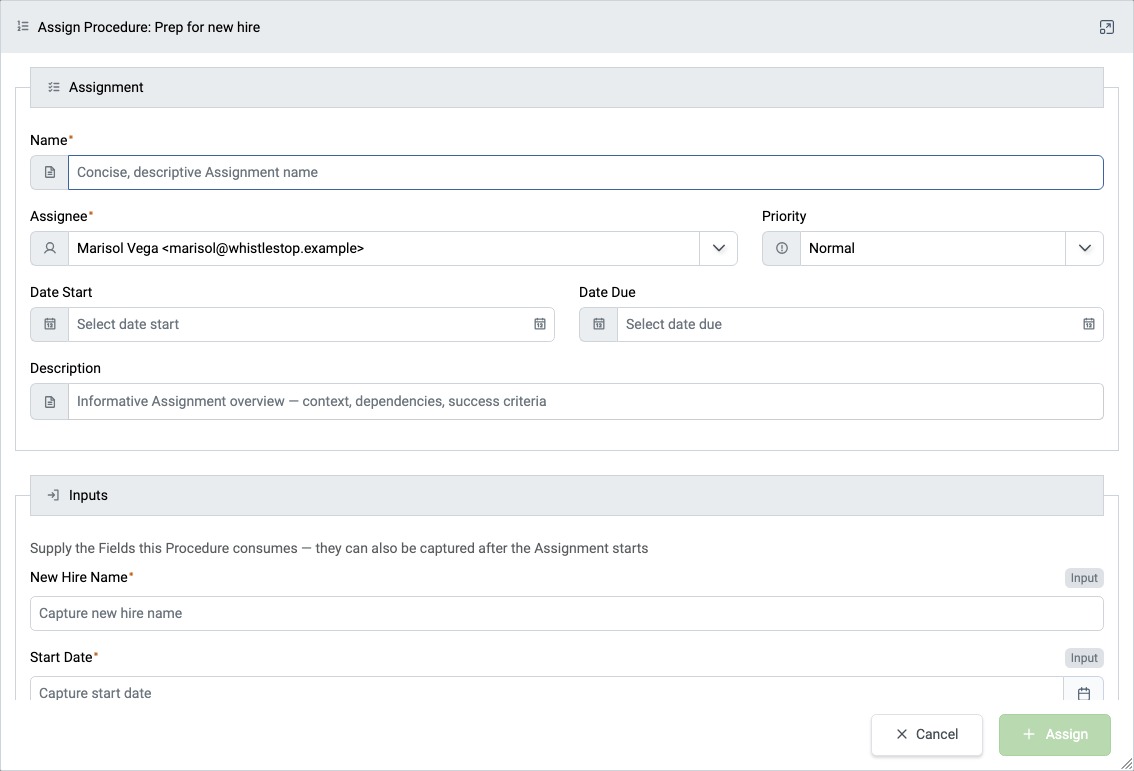Click the Inputs section arrow icon

[x=54, y=495]
